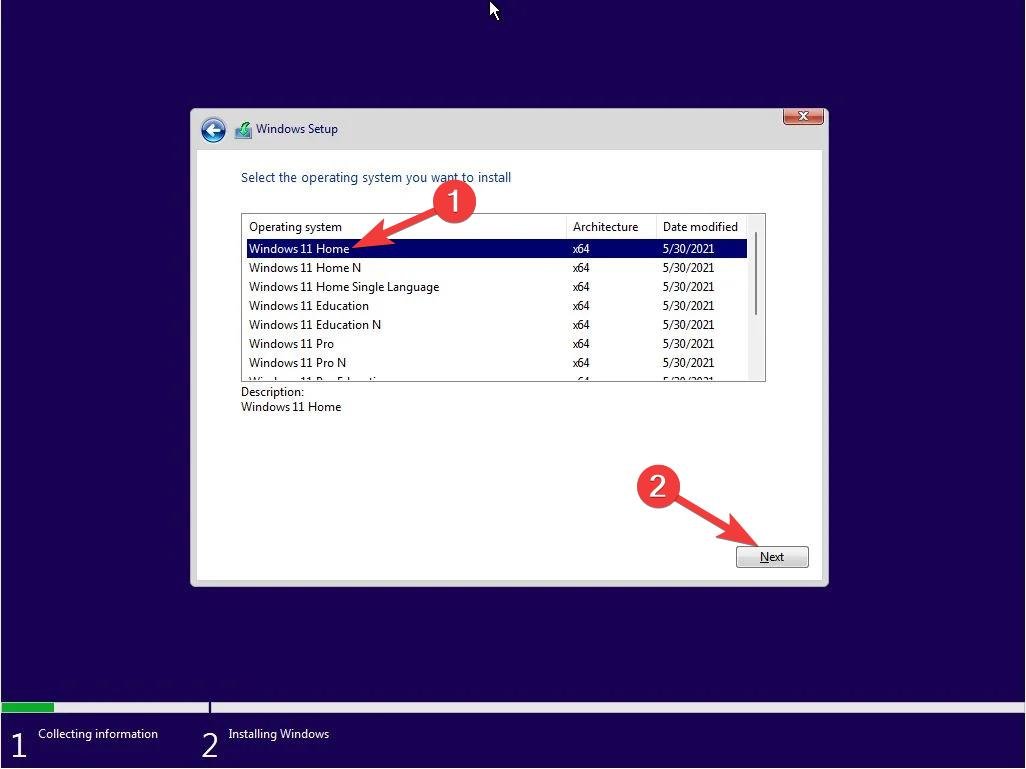This screenshot has width=1026, height=769.
Task: Select Windows 11 Pro N edition
Action: pos(299,362)
